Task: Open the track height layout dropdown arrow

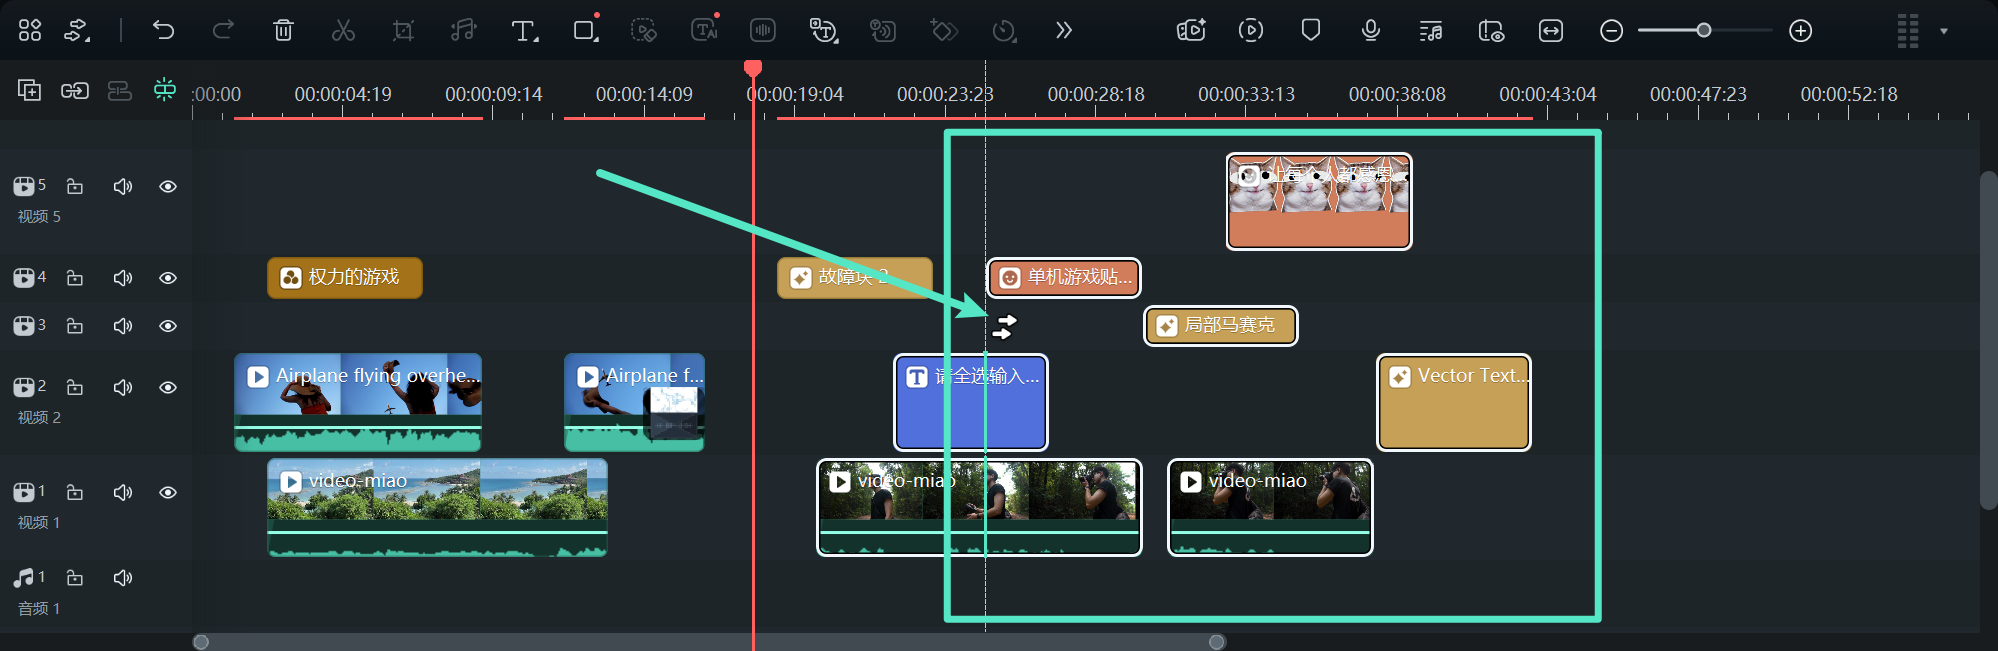Action: tap(1943, 31)
